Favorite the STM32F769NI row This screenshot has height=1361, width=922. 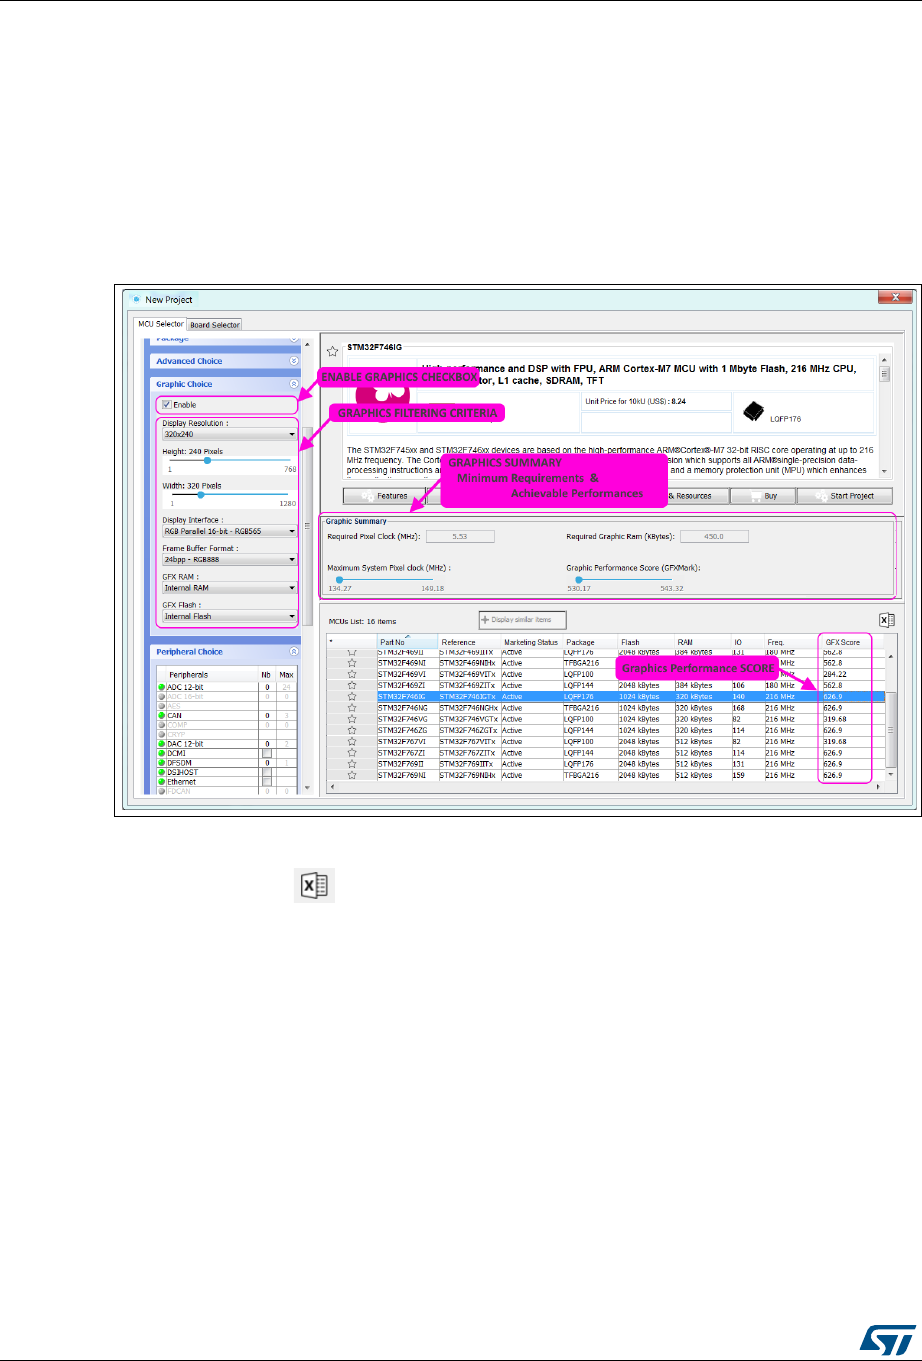(352, 775)
